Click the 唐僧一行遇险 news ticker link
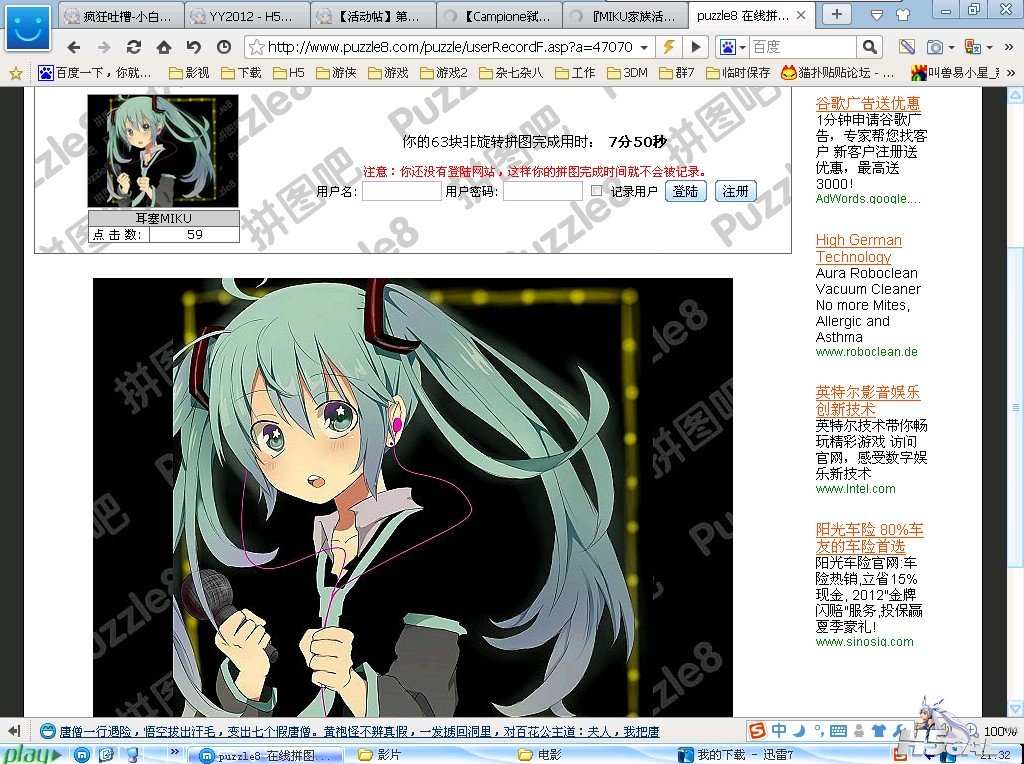 (x=359, y=731)
